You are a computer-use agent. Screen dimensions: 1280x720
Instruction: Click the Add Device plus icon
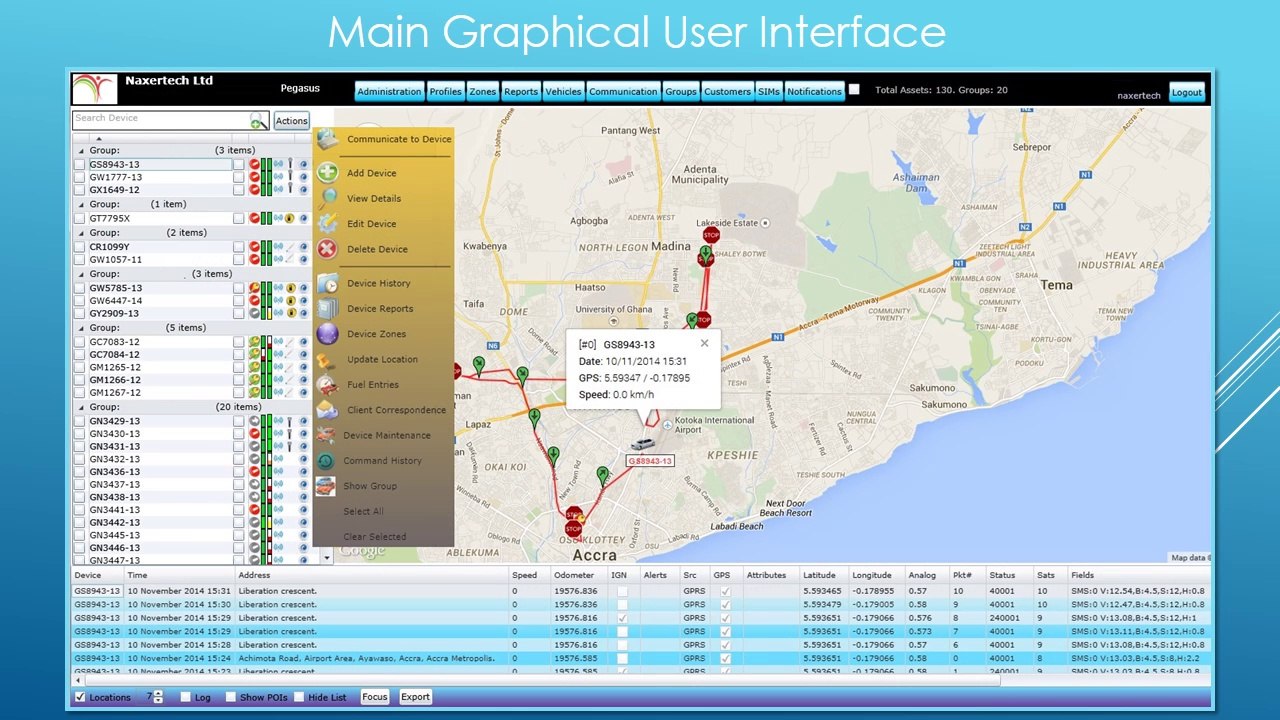328,172
